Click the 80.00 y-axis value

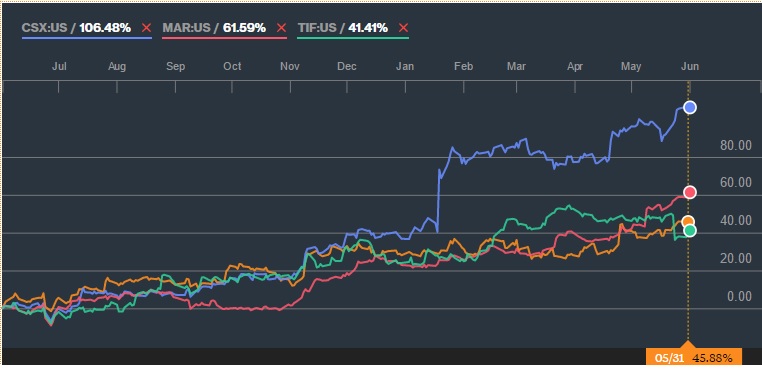click(735, 145)
